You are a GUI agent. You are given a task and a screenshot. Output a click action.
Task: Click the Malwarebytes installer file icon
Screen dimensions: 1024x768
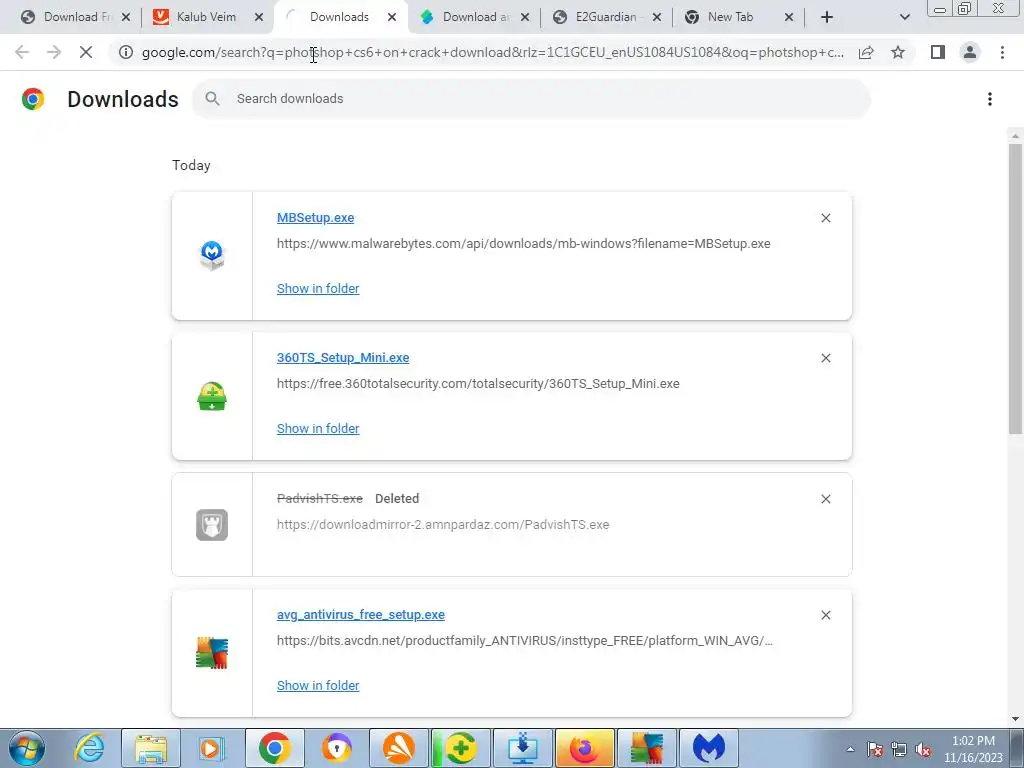tap(212, 255)
